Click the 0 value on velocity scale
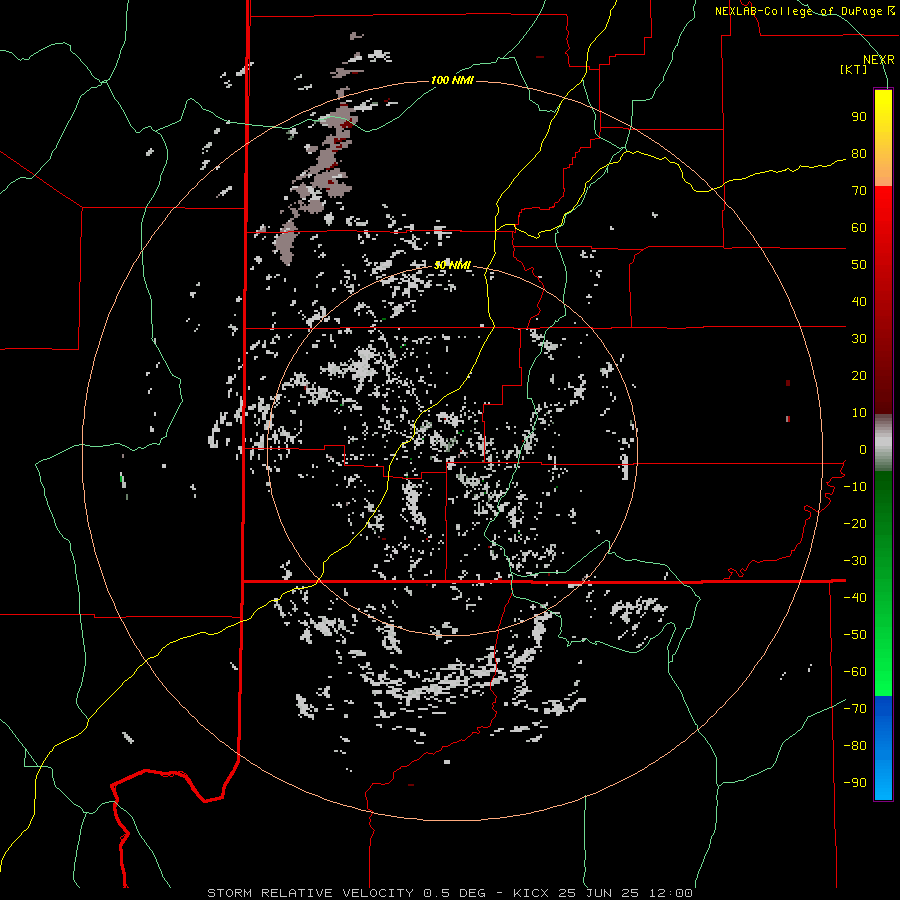Viewport: 900px width, 900px height. pos(863,449)
